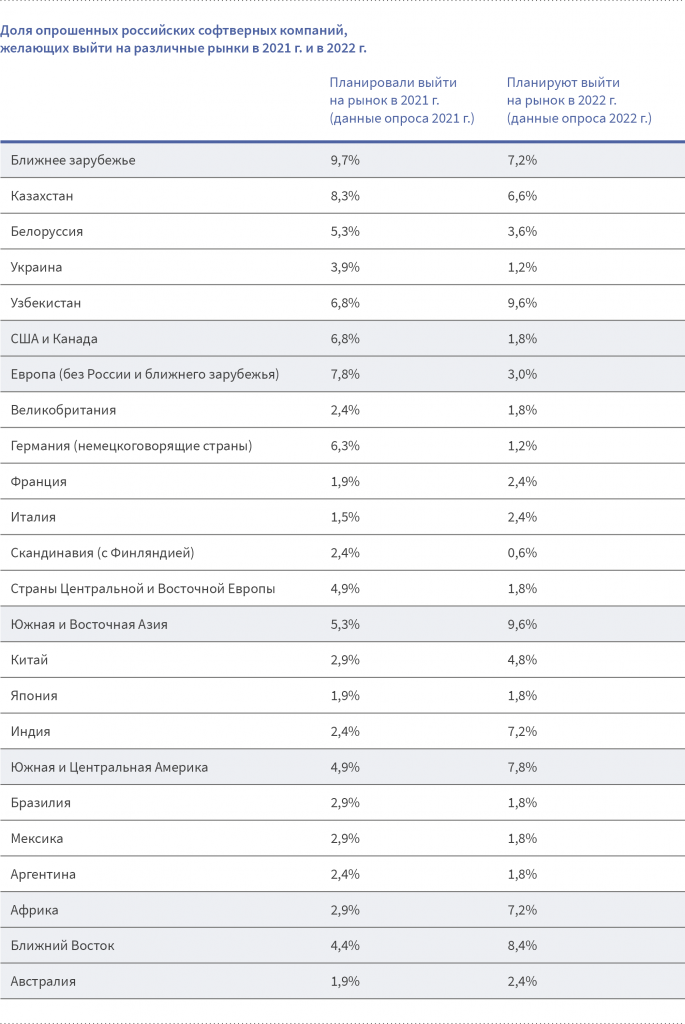The height and width of the screenshot is (1024, 685).
Task: Click the Китай row's 4,8% value
Action: pos(522,660)
